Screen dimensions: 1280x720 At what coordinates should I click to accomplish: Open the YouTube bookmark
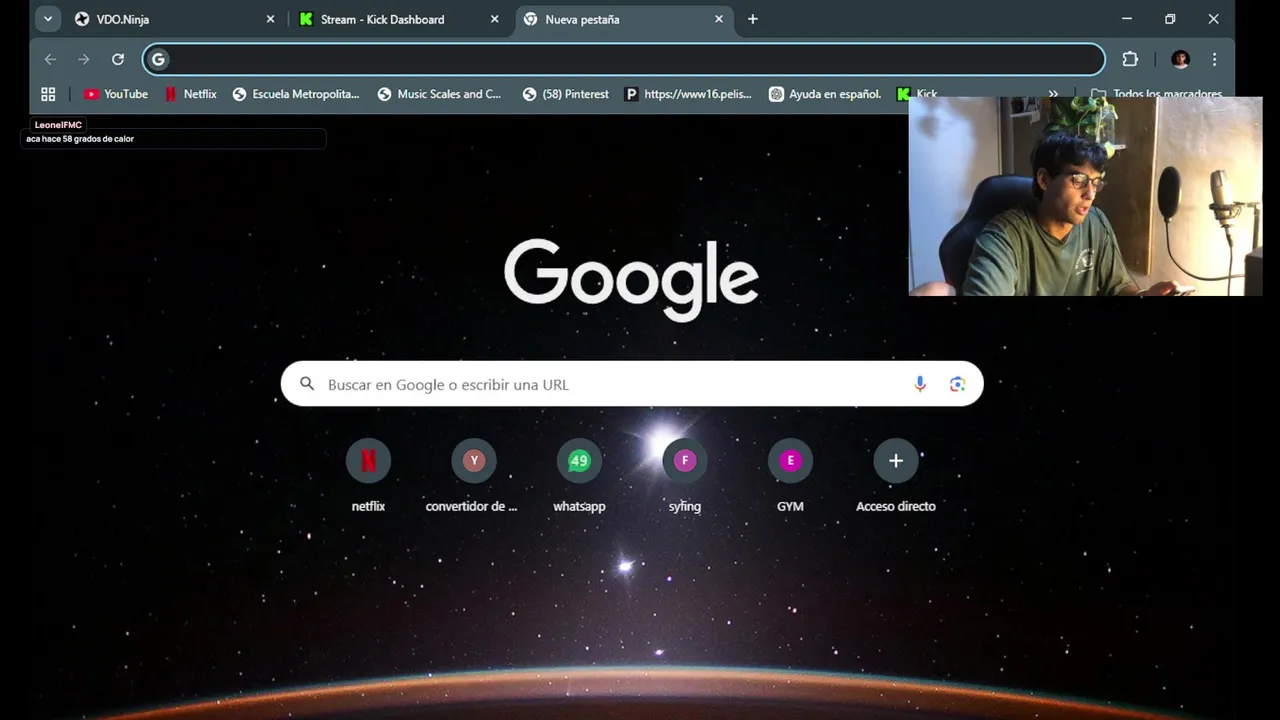116,94
